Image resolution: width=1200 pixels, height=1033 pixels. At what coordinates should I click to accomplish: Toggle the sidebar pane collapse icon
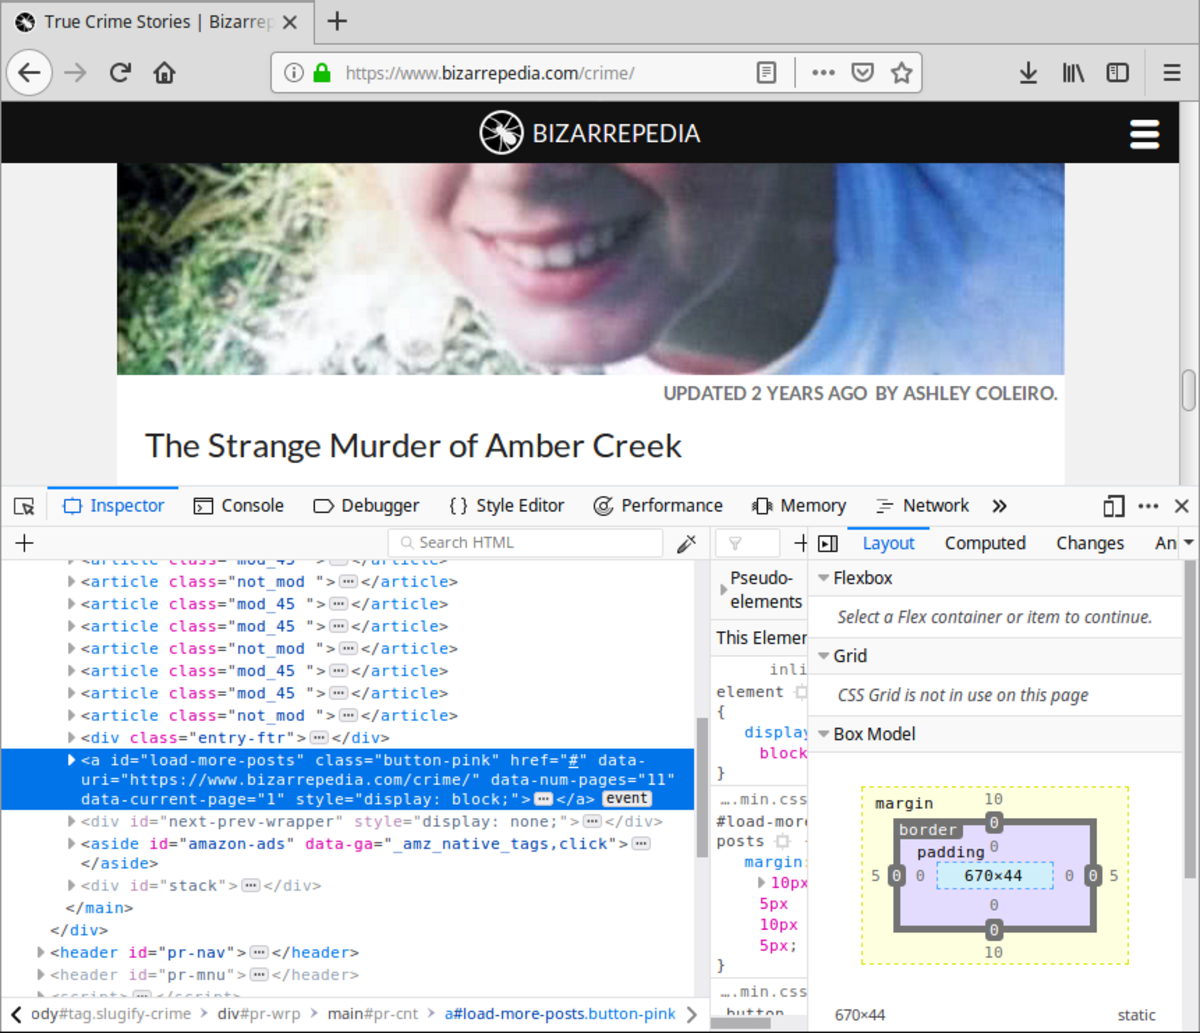tap(828, 543)
